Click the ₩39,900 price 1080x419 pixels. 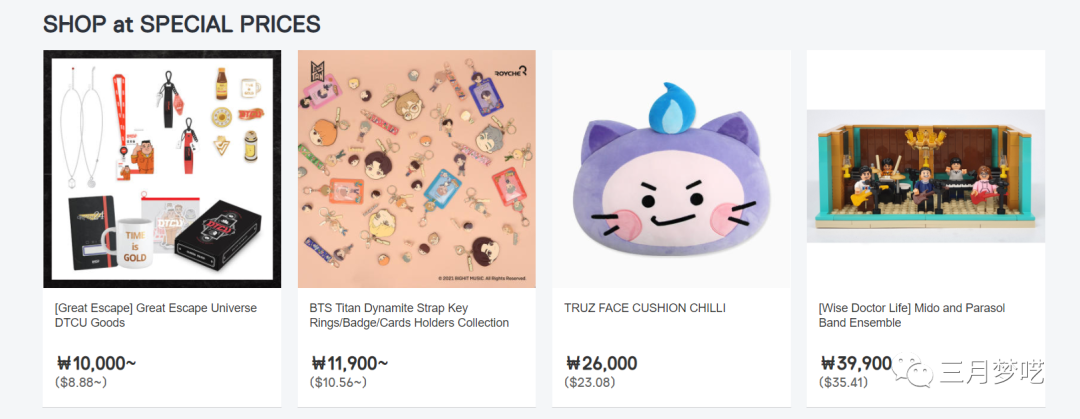click(856, 363)
